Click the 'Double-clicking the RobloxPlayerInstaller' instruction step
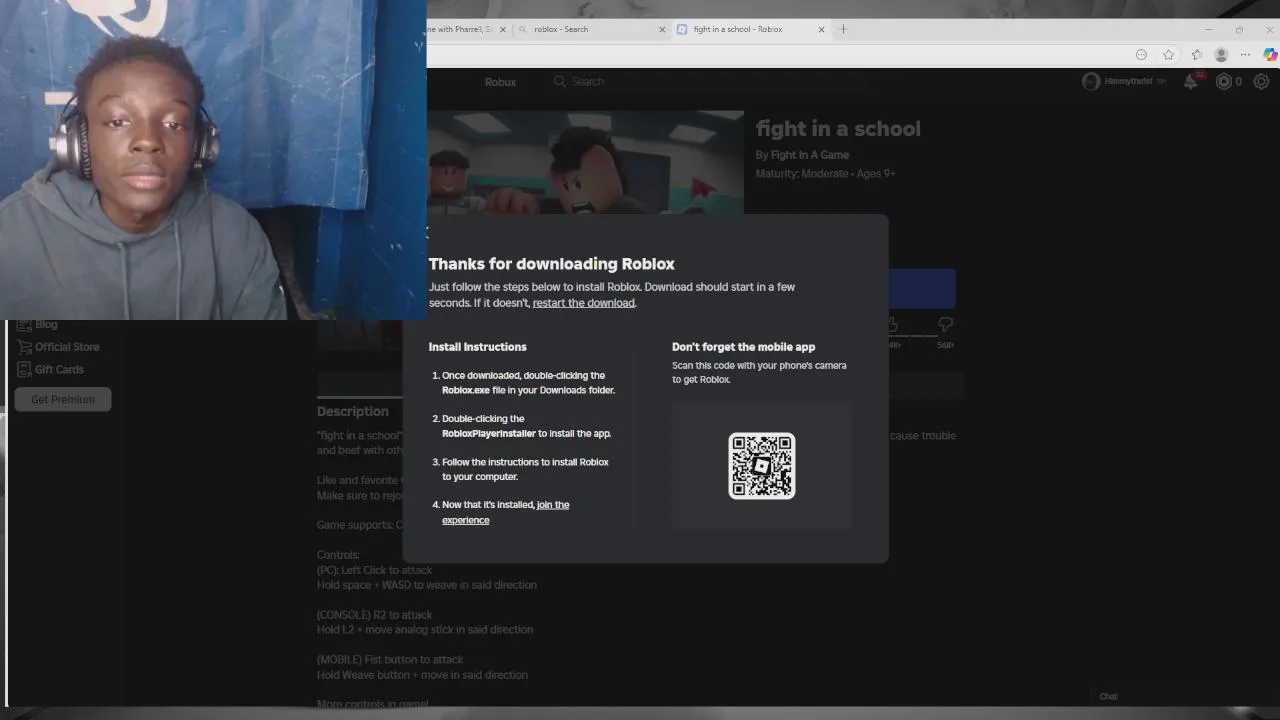 point(526,426)
